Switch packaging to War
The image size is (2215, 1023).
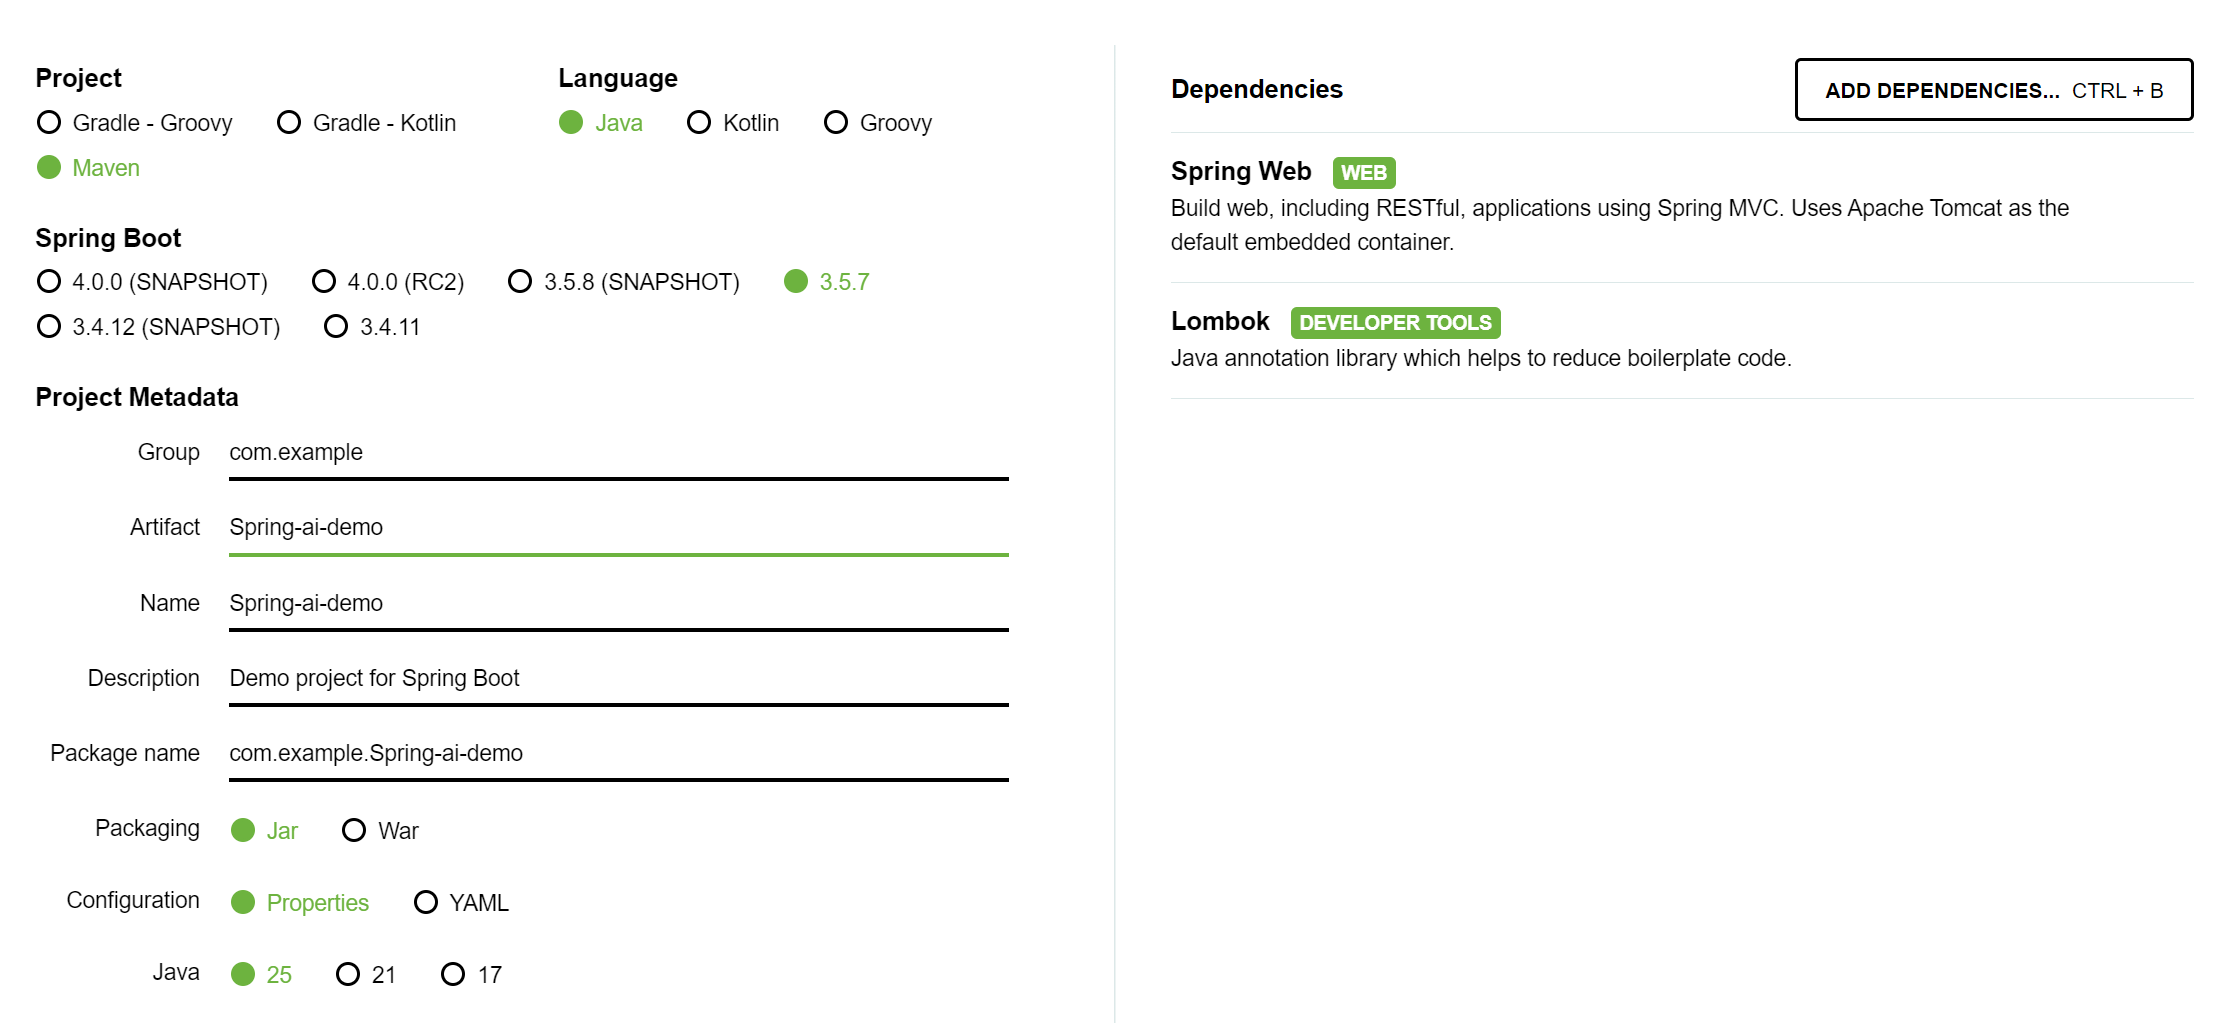354,831
